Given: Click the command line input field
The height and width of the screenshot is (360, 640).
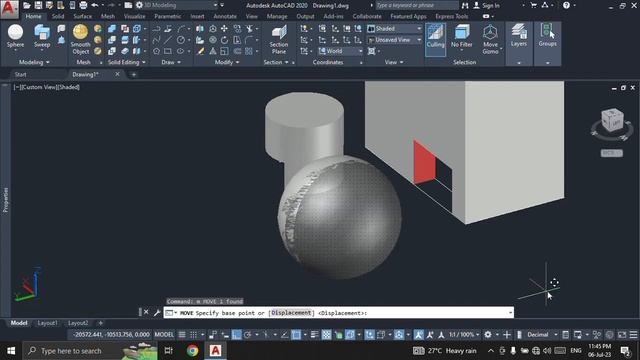Looking at the screenshot, I should (x=339, y=313).
